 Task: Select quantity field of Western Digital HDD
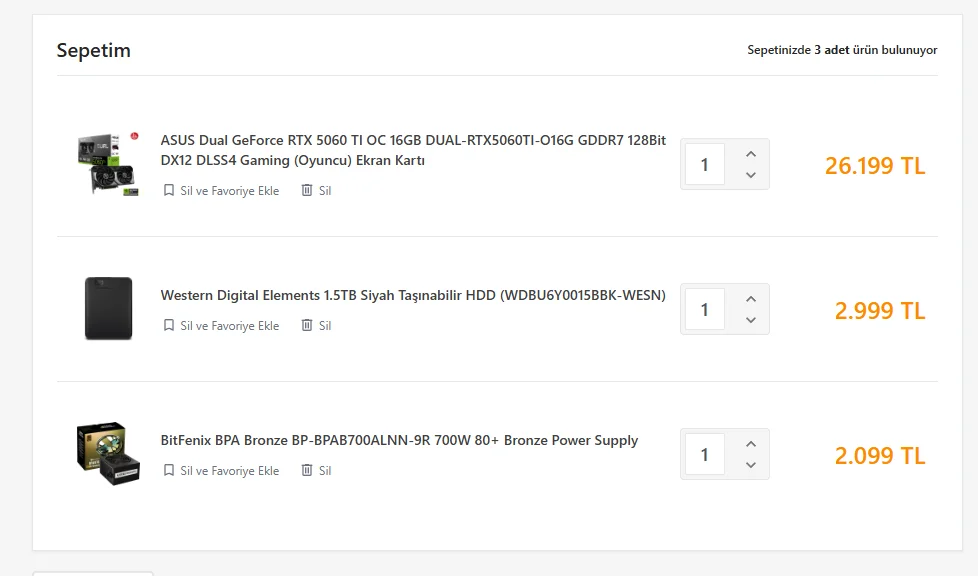[x=705, y=309]
